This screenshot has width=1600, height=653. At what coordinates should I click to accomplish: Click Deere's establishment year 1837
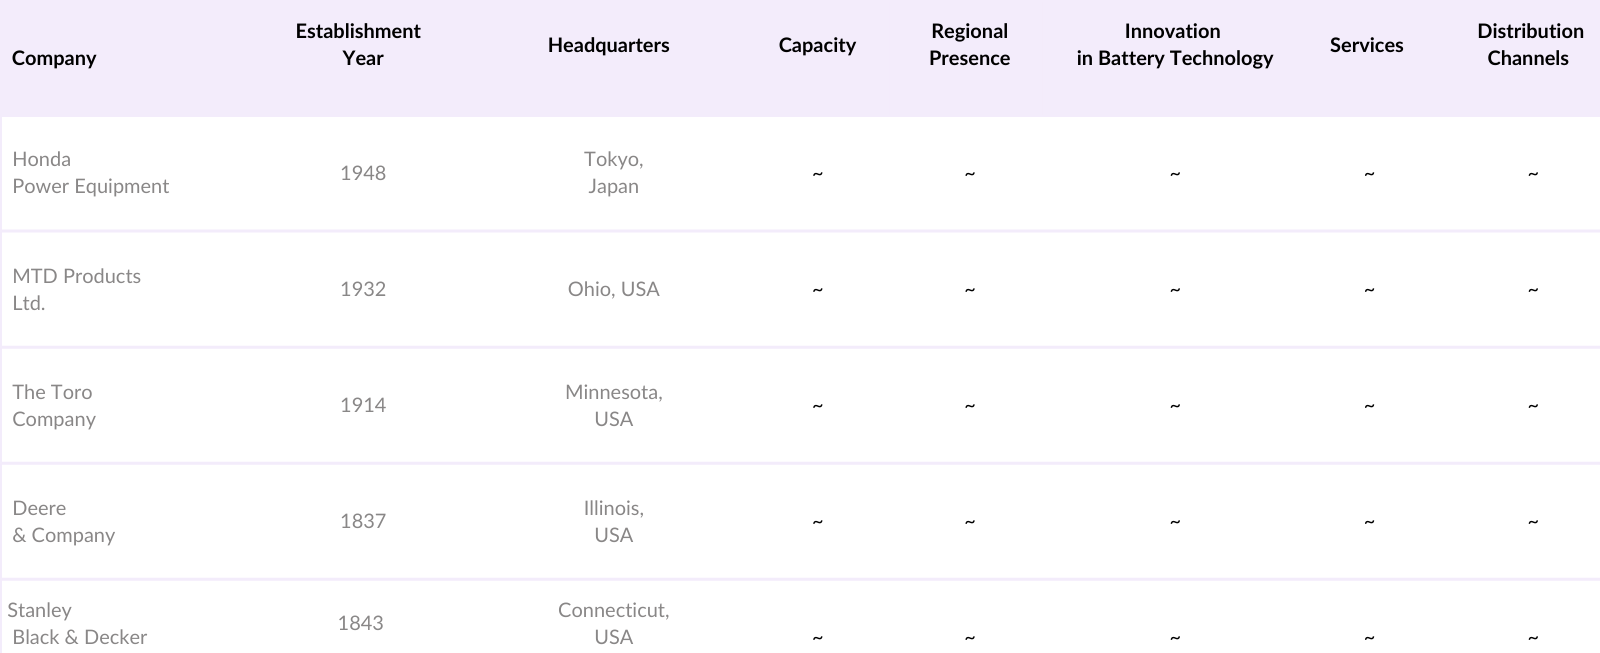click(362, 521)
